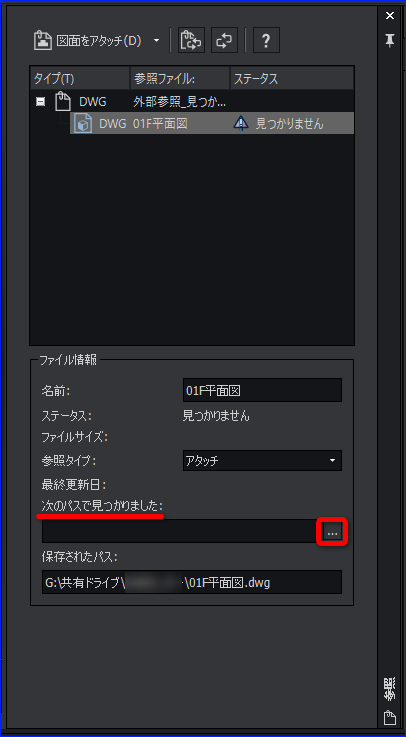Collapse the DWG parent tree node

pos(41,101)
